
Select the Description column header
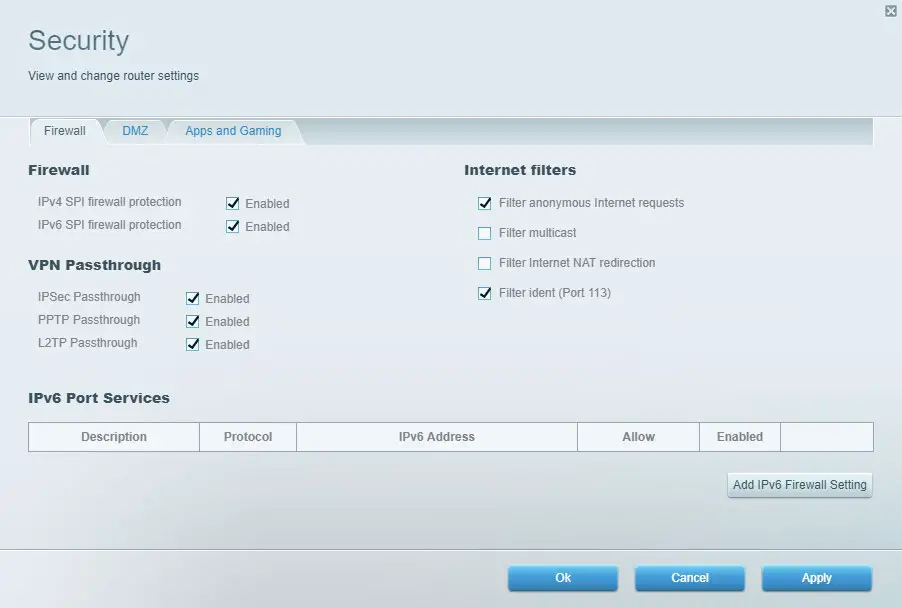[x=113, y=436]
